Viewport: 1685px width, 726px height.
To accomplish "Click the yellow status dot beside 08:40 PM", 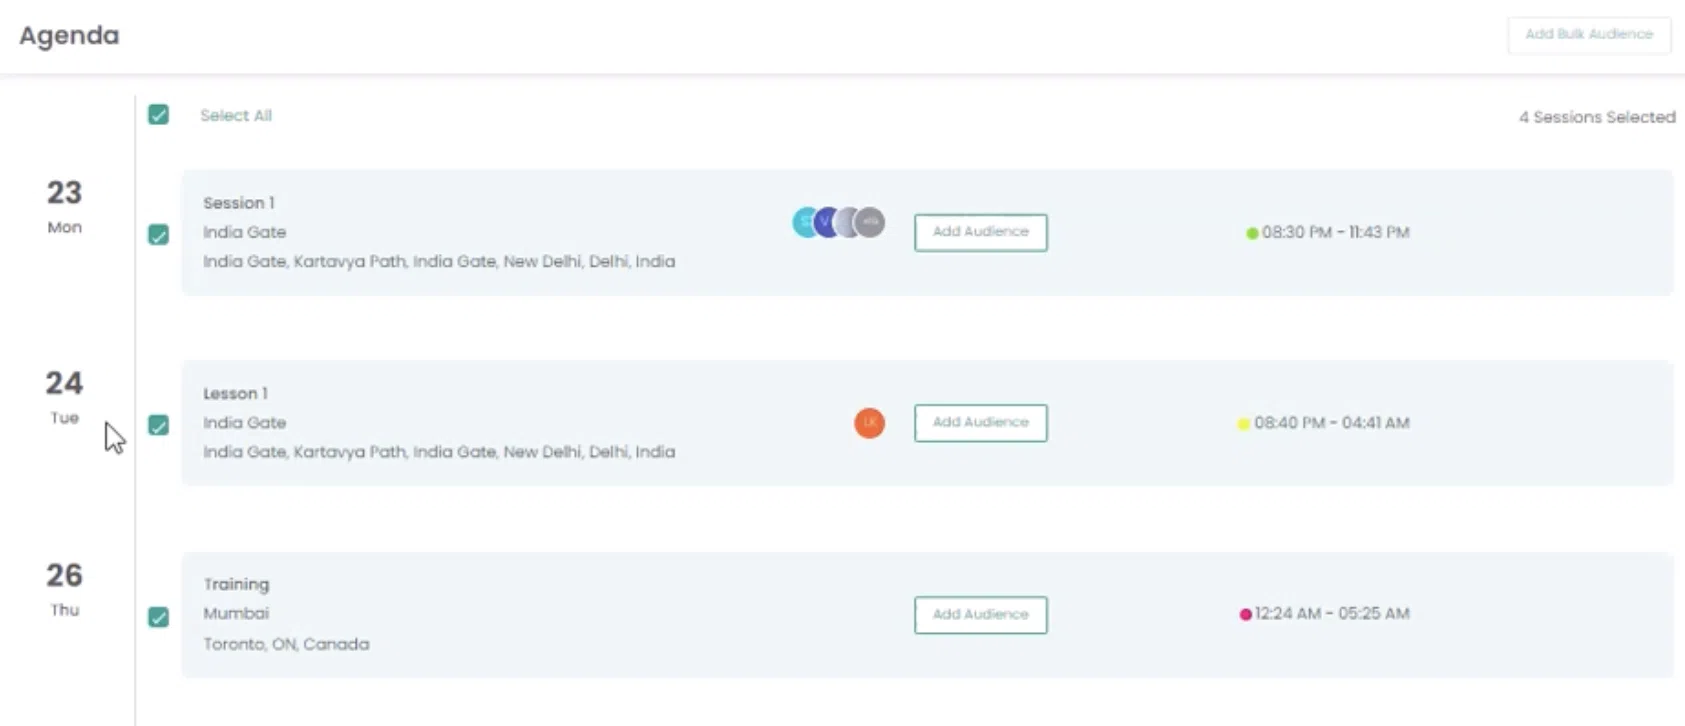I will point(1243,424).
